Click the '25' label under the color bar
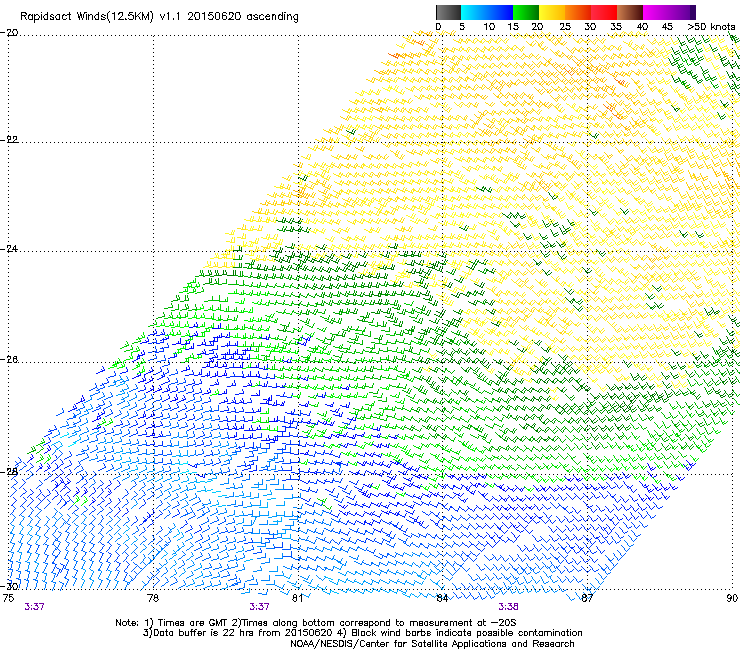This screenshot has height=650, width=740. pos(565,26)
